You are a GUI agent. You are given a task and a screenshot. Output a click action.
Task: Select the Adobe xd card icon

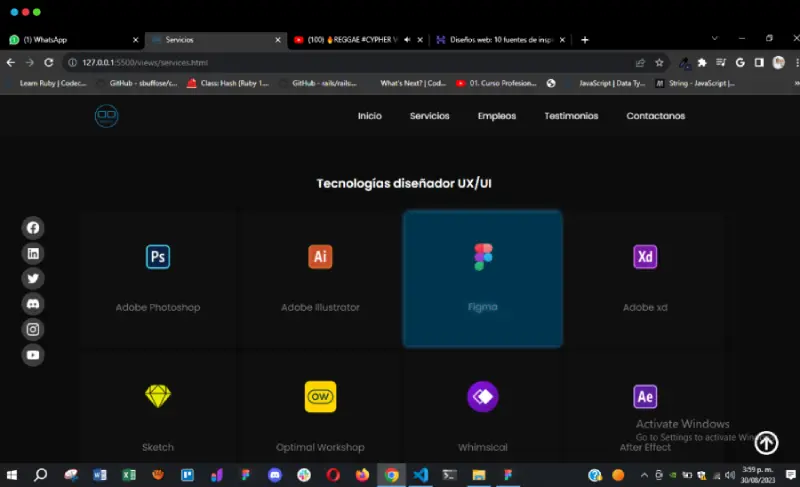coord(645,257)
